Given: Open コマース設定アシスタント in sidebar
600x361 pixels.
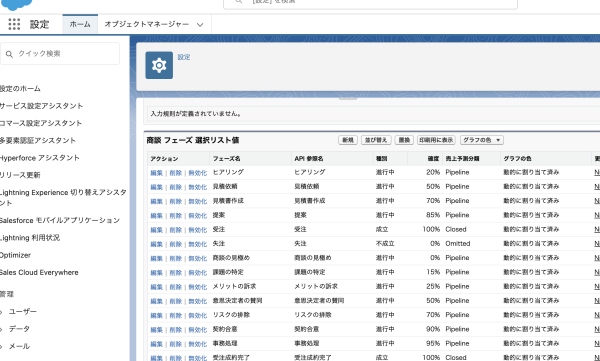Looking at the screenshot, I should tap(41, 123).
